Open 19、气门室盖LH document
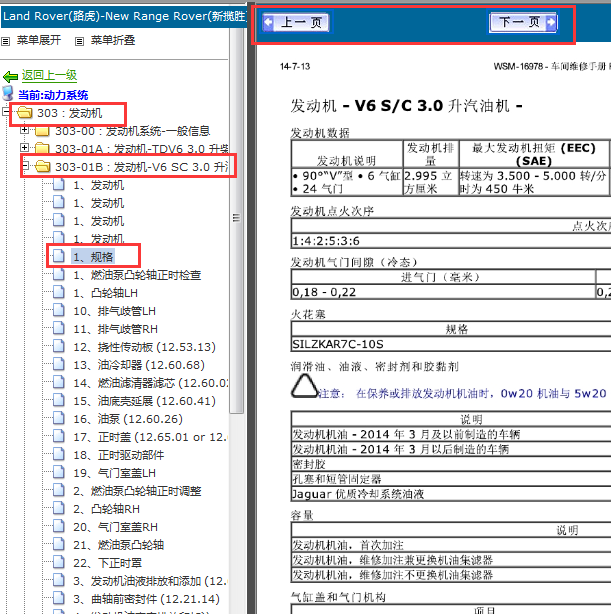 coord(114,473)
